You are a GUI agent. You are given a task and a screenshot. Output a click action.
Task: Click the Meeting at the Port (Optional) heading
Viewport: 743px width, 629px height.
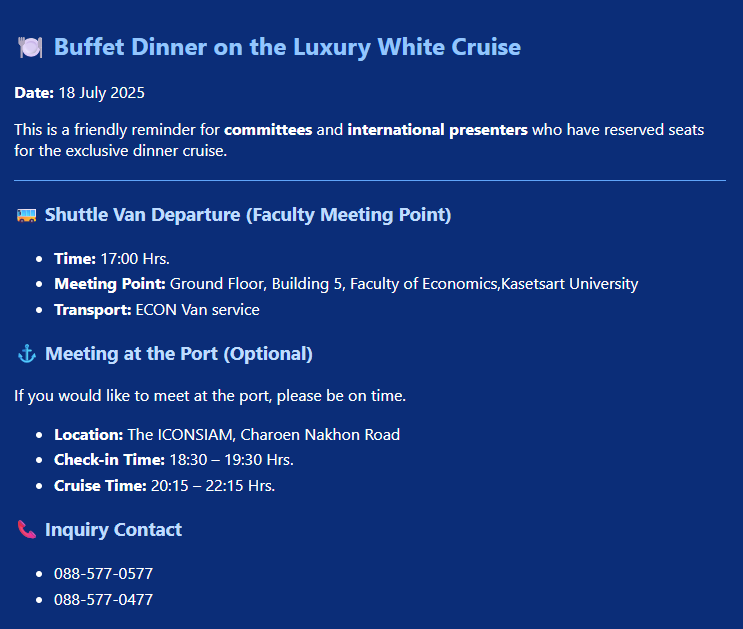pyautogui.click(x=179, y=354)
